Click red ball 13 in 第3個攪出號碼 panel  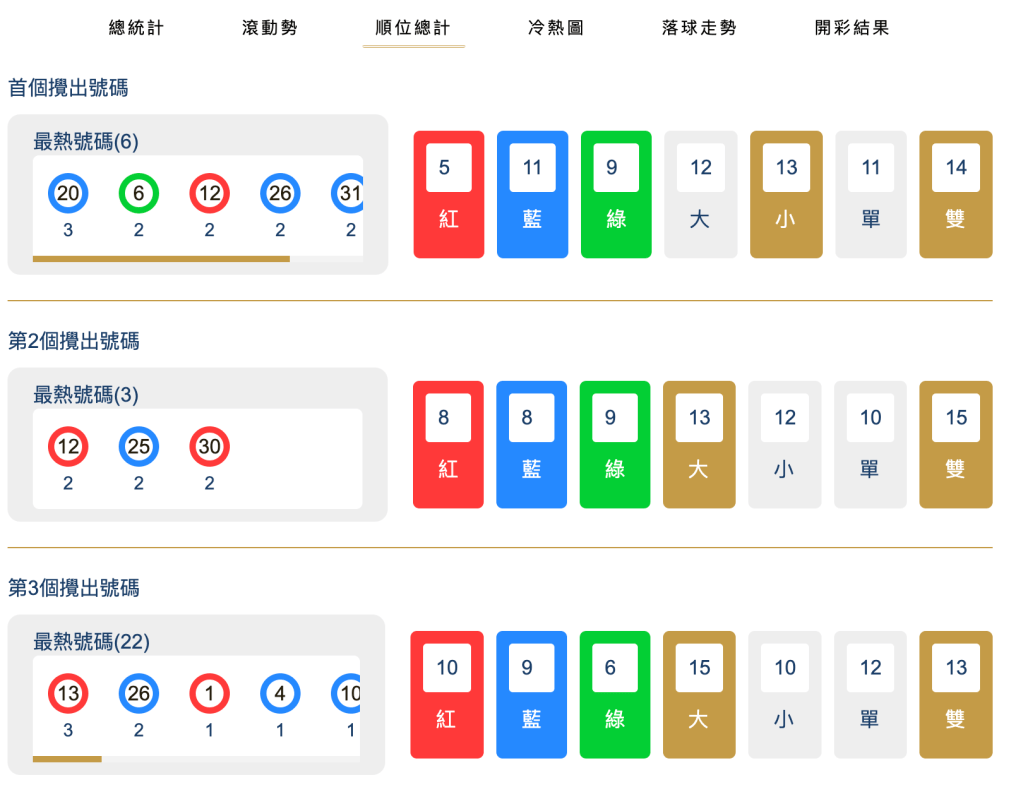point(67,693)
